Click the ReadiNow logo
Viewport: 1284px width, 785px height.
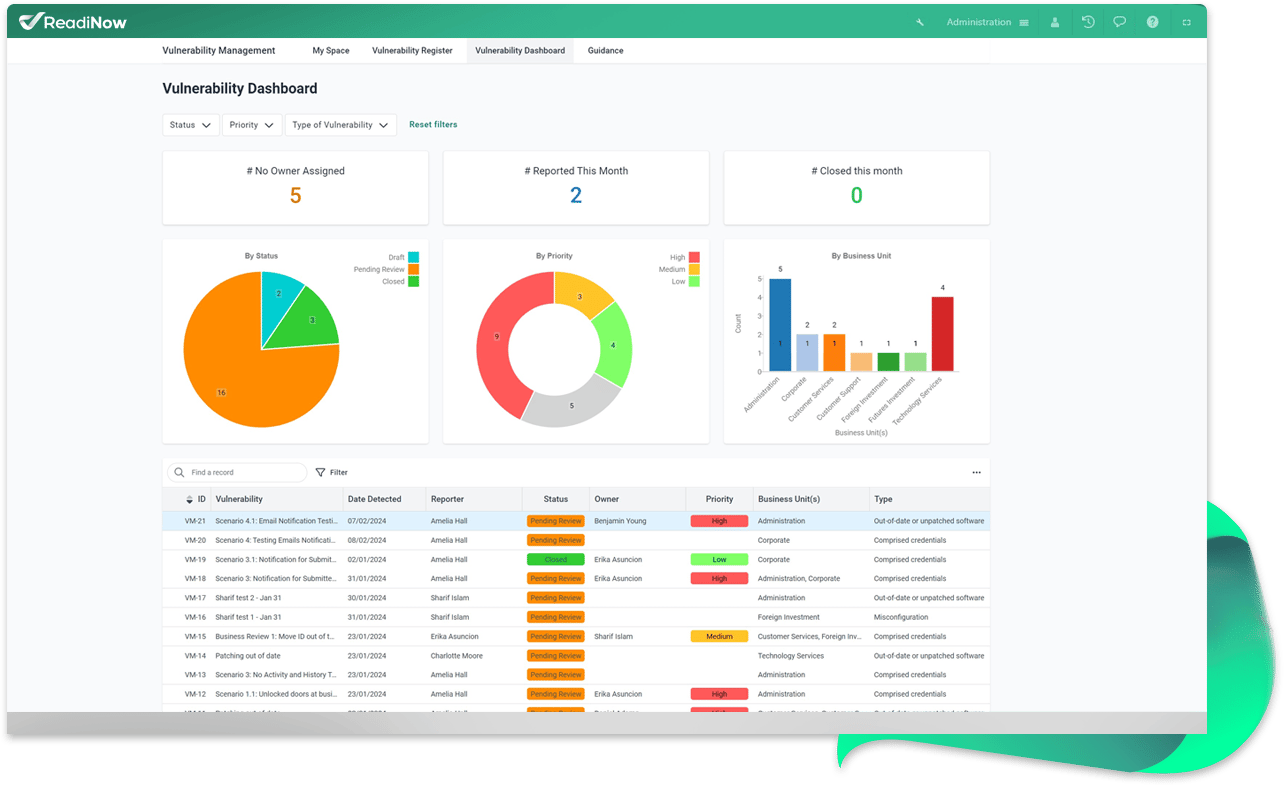[72, 21]
